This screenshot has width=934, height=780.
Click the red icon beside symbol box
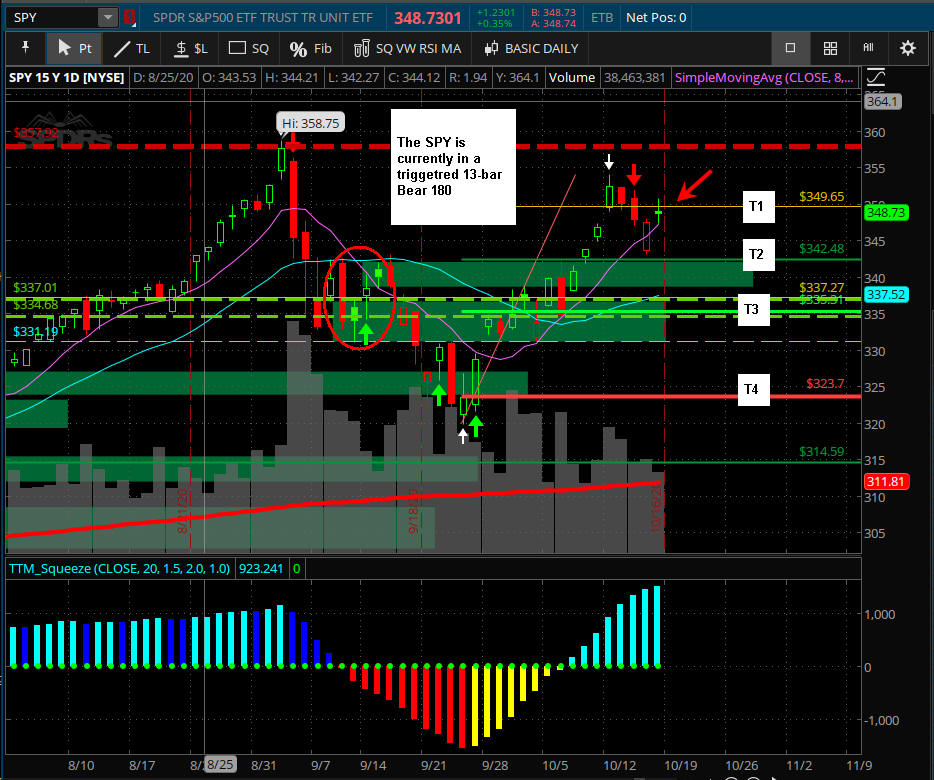coord(127,17)
